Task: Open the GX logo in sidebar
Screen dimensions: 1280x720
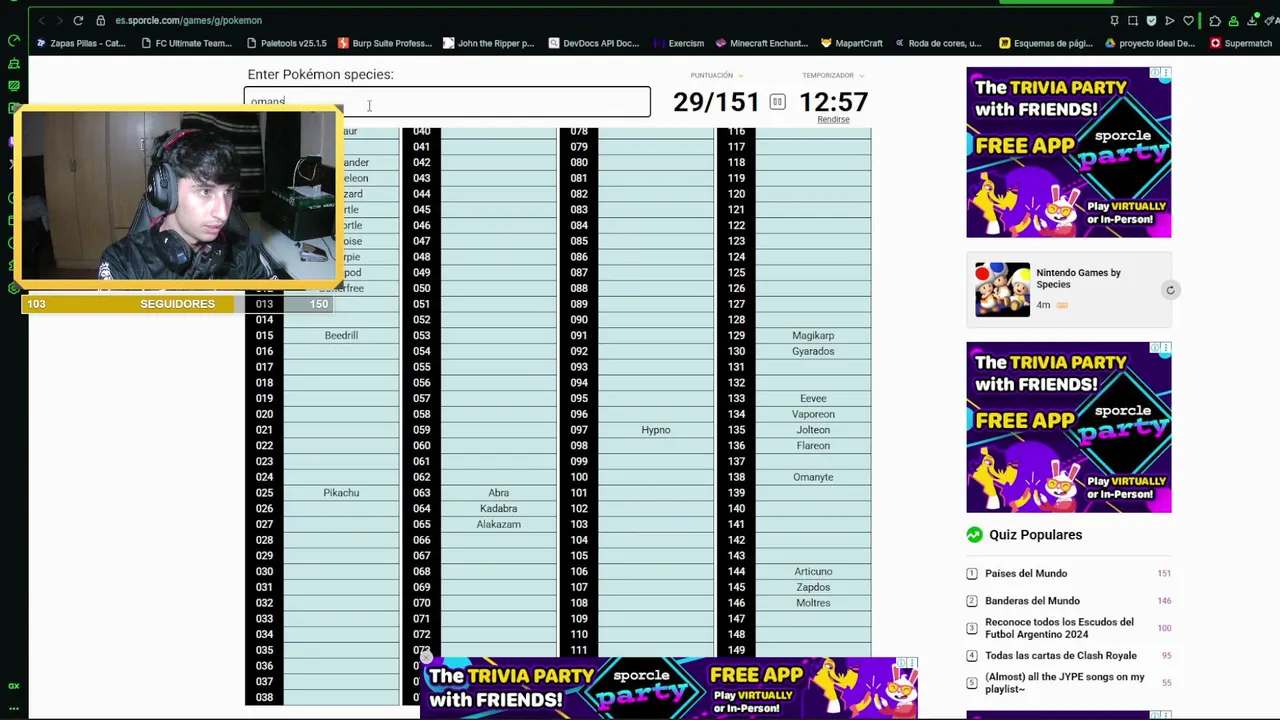Action: tap(14, 686)
